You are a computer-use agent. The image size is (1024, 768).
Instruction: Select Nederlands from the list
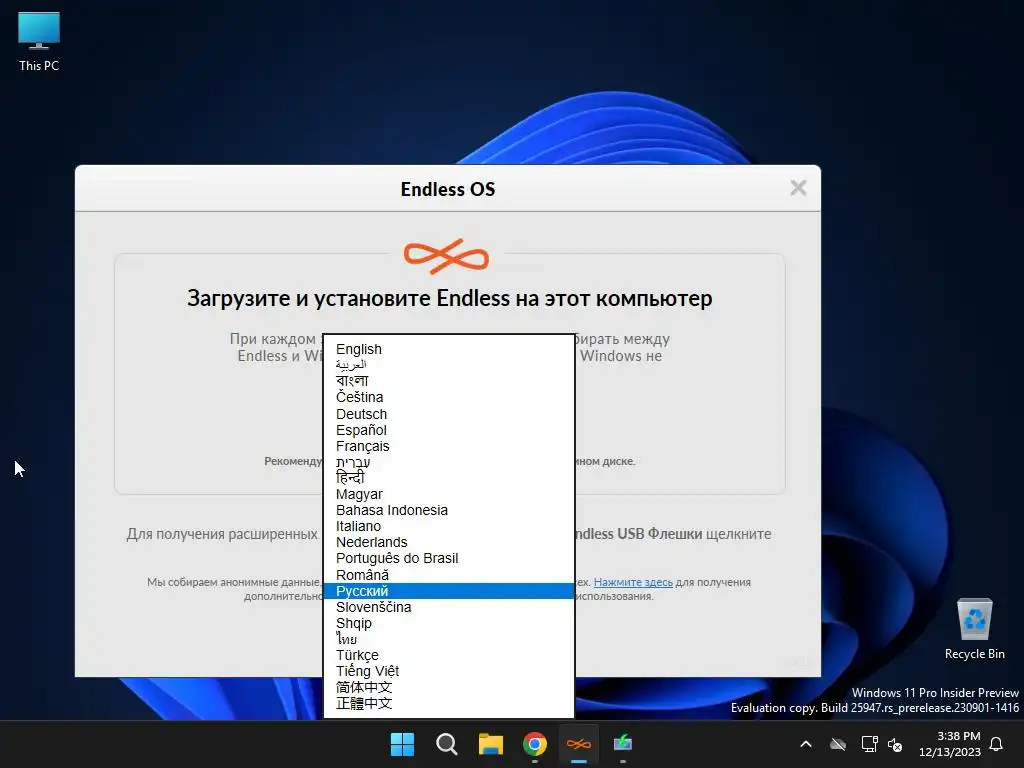pos(449,542)
